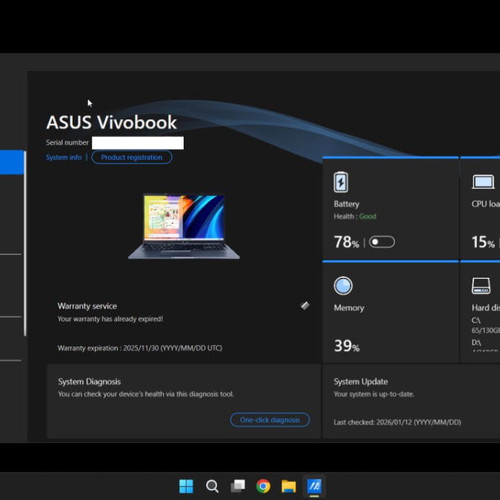This screenshot has height=500, width=500.
Task: Open the System info link
Action: [x=64, y=157]
